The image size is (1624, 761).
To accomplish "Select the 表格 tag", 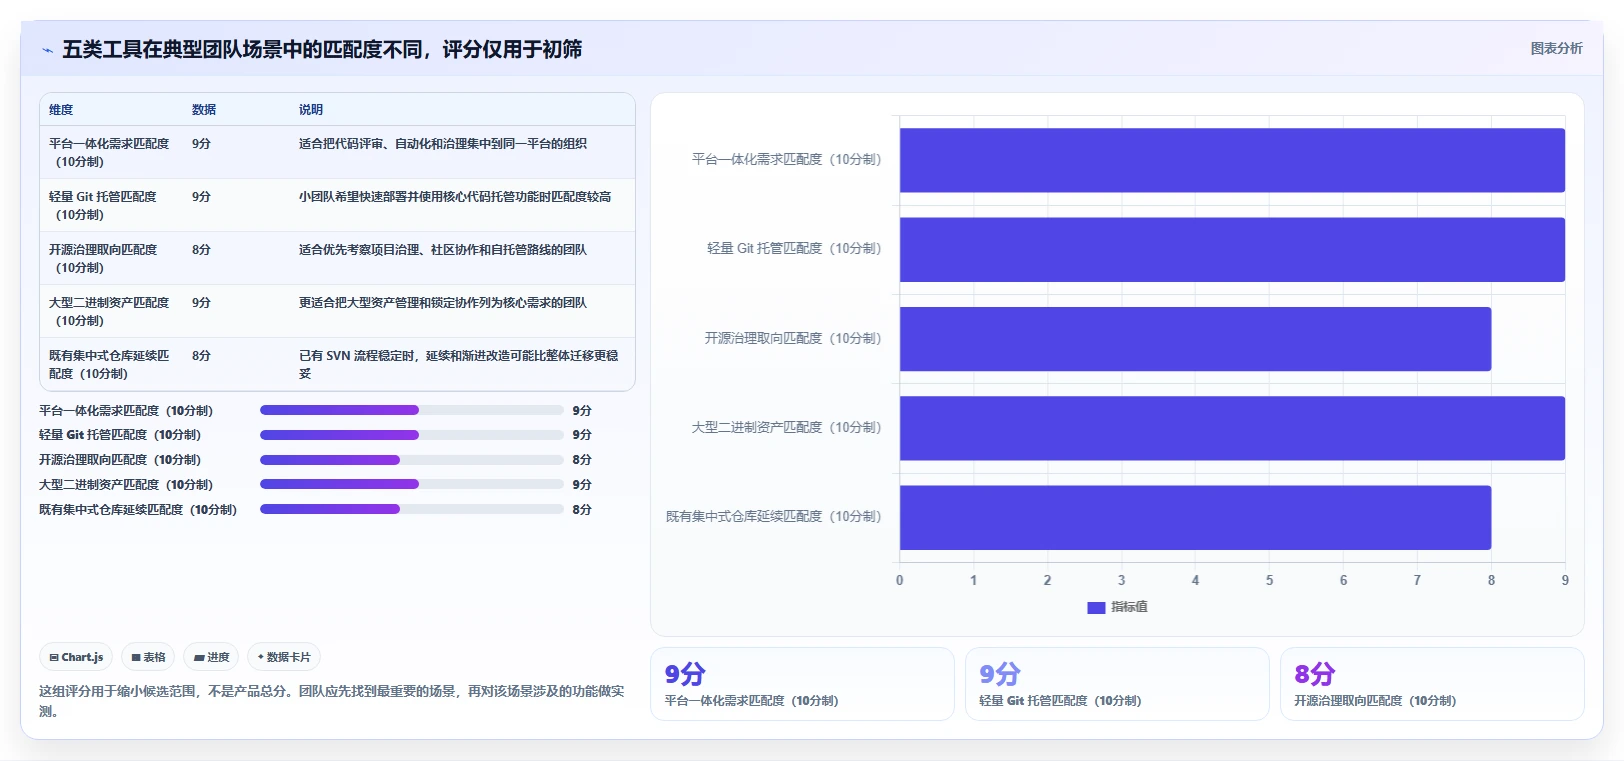I will click(x=148, y=657).
